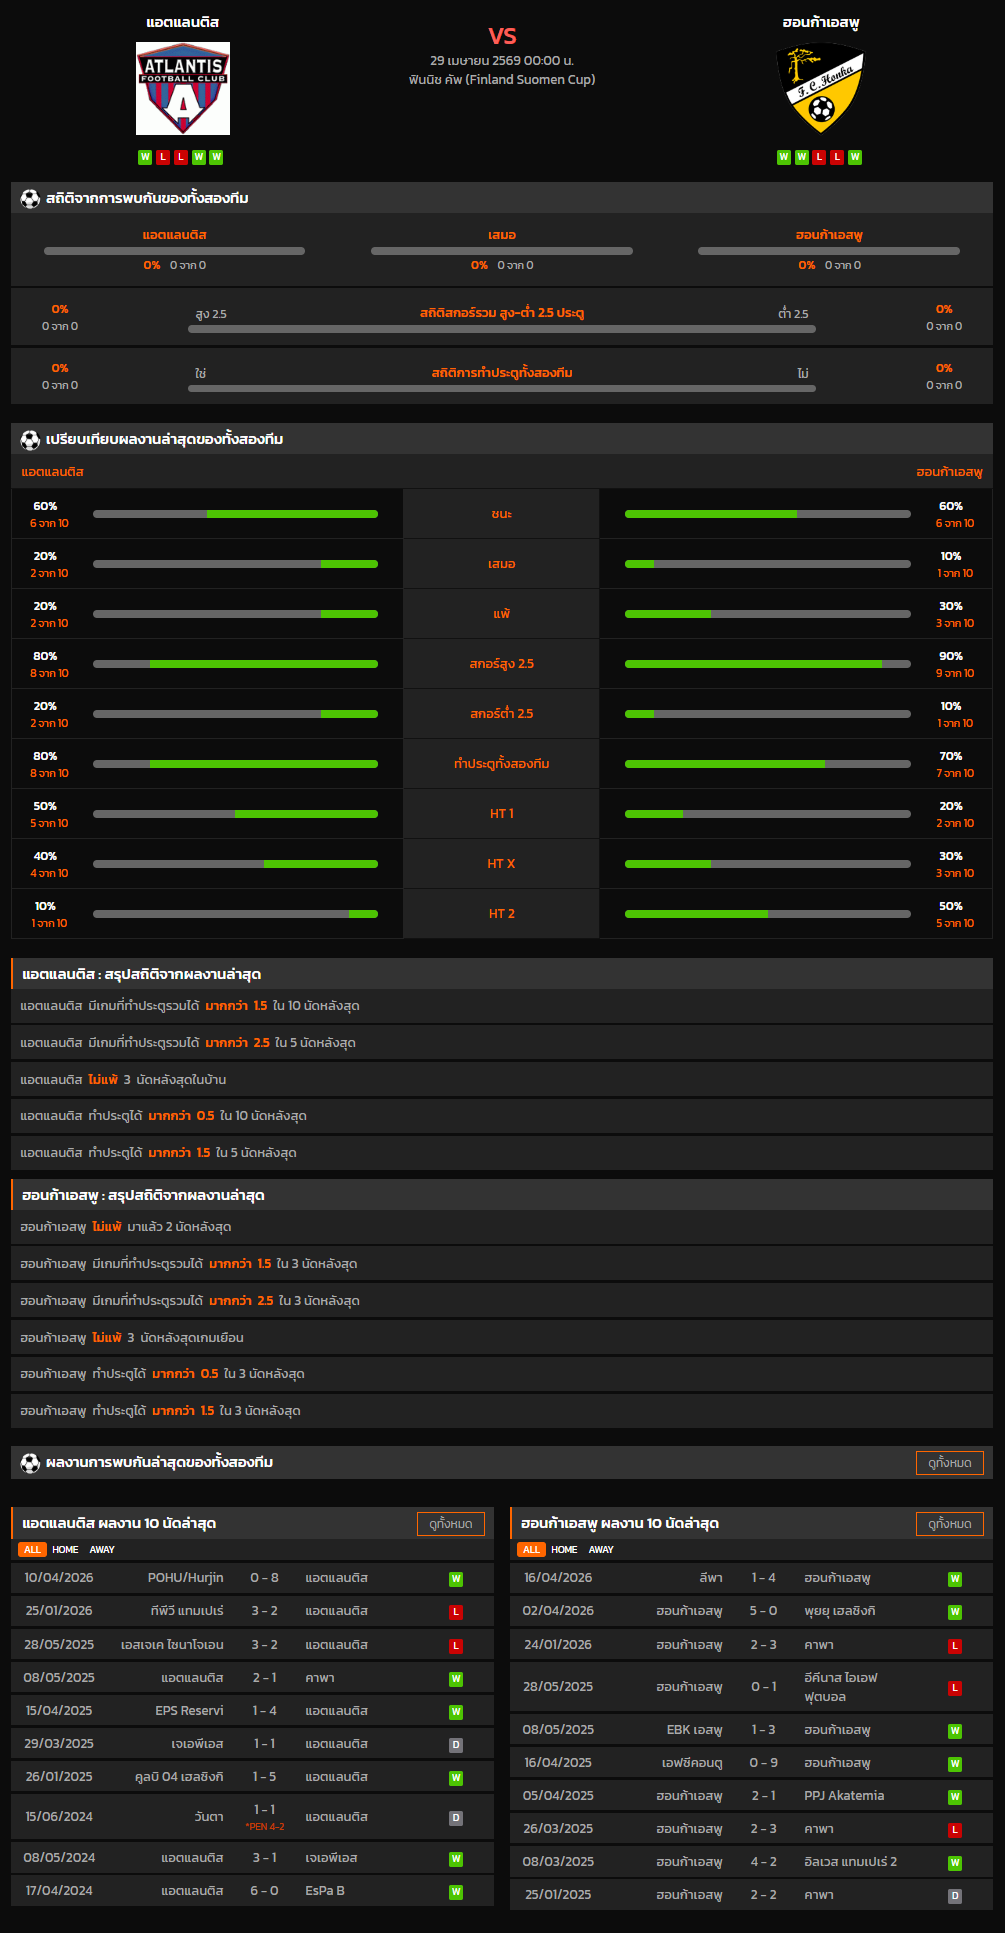The image size is (1005, 1933).
Task: Click the soccer ball icon beside recent form comparison header
Action: pyautogui.click(x=30, y=440)
